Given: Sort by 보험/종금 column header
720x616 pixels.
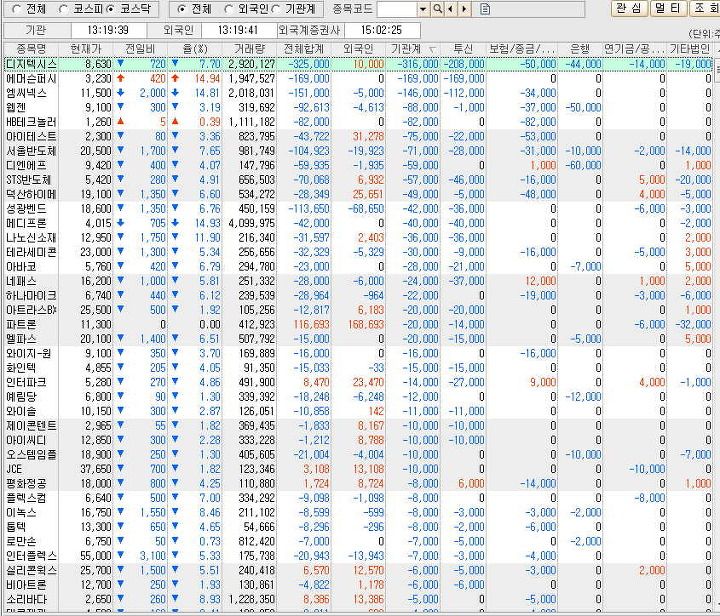Looking at the screenshot, I should point(522,49).
